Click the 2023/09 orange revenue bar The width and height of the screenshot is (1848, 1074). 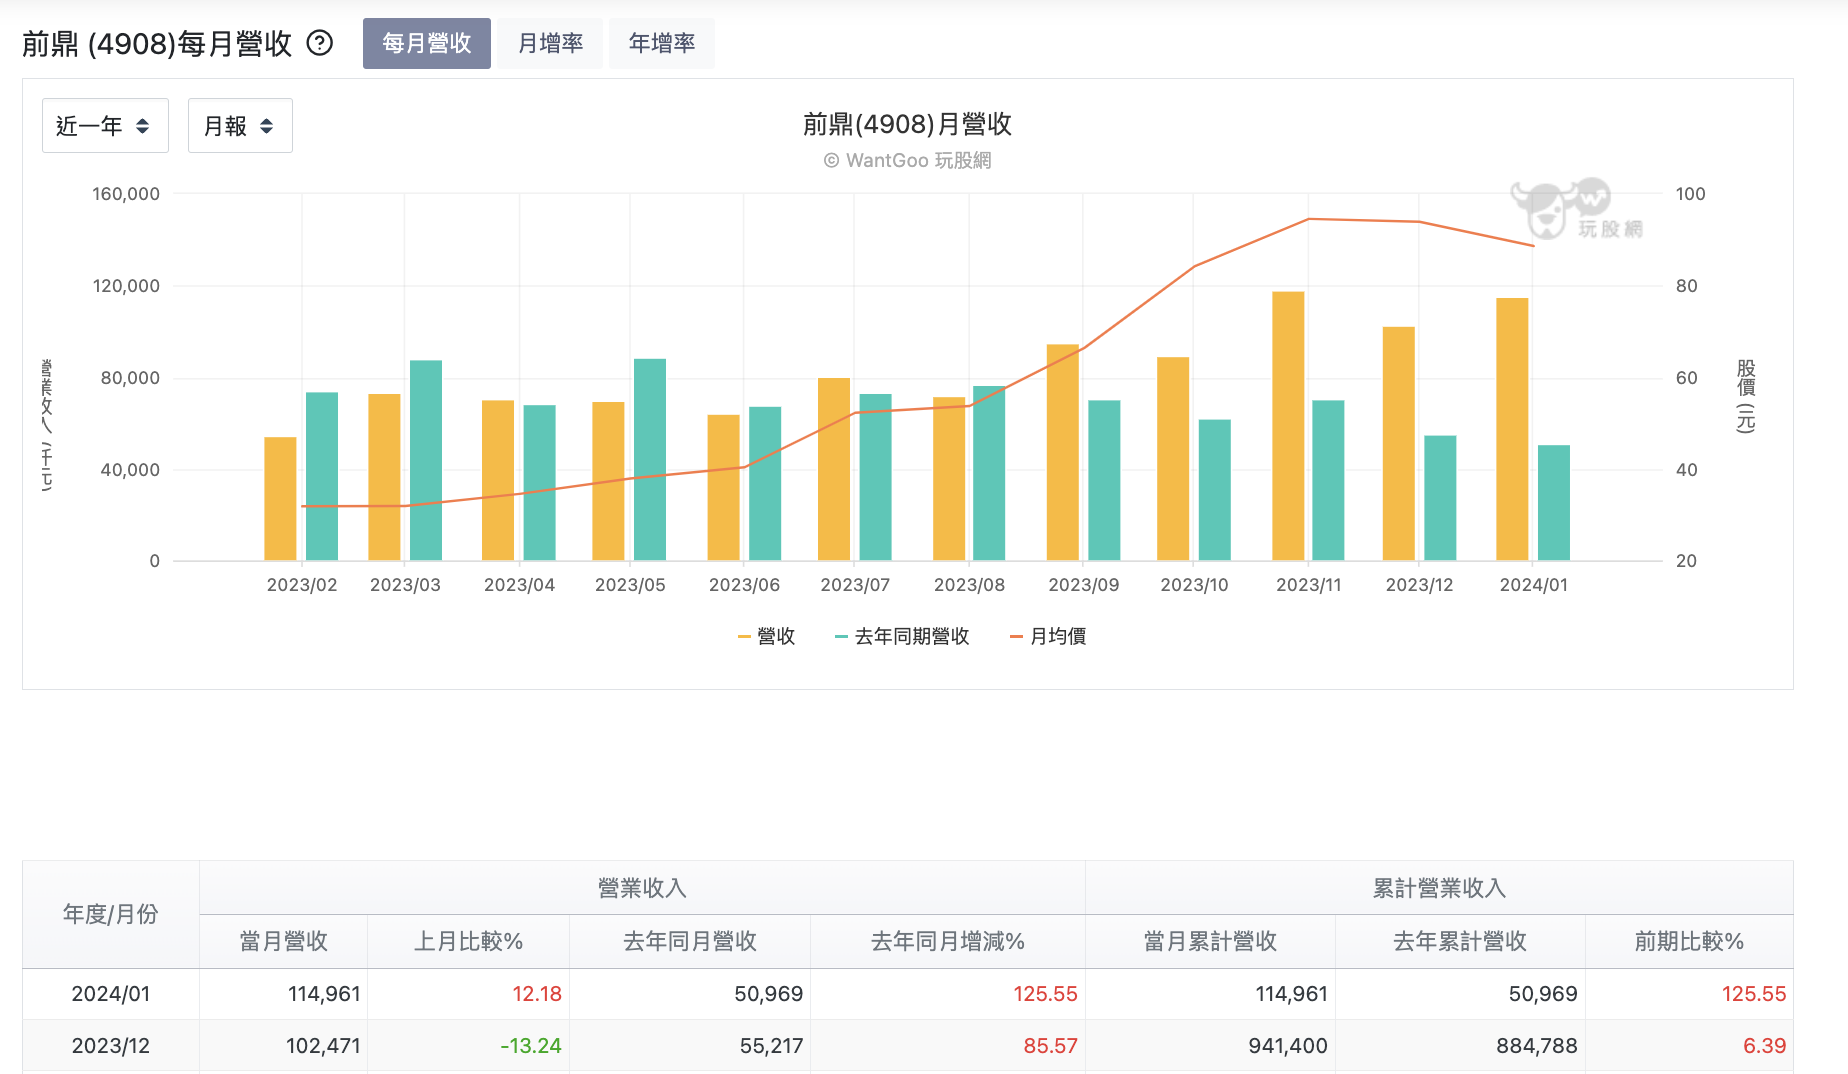click(x=1063, y=452)
